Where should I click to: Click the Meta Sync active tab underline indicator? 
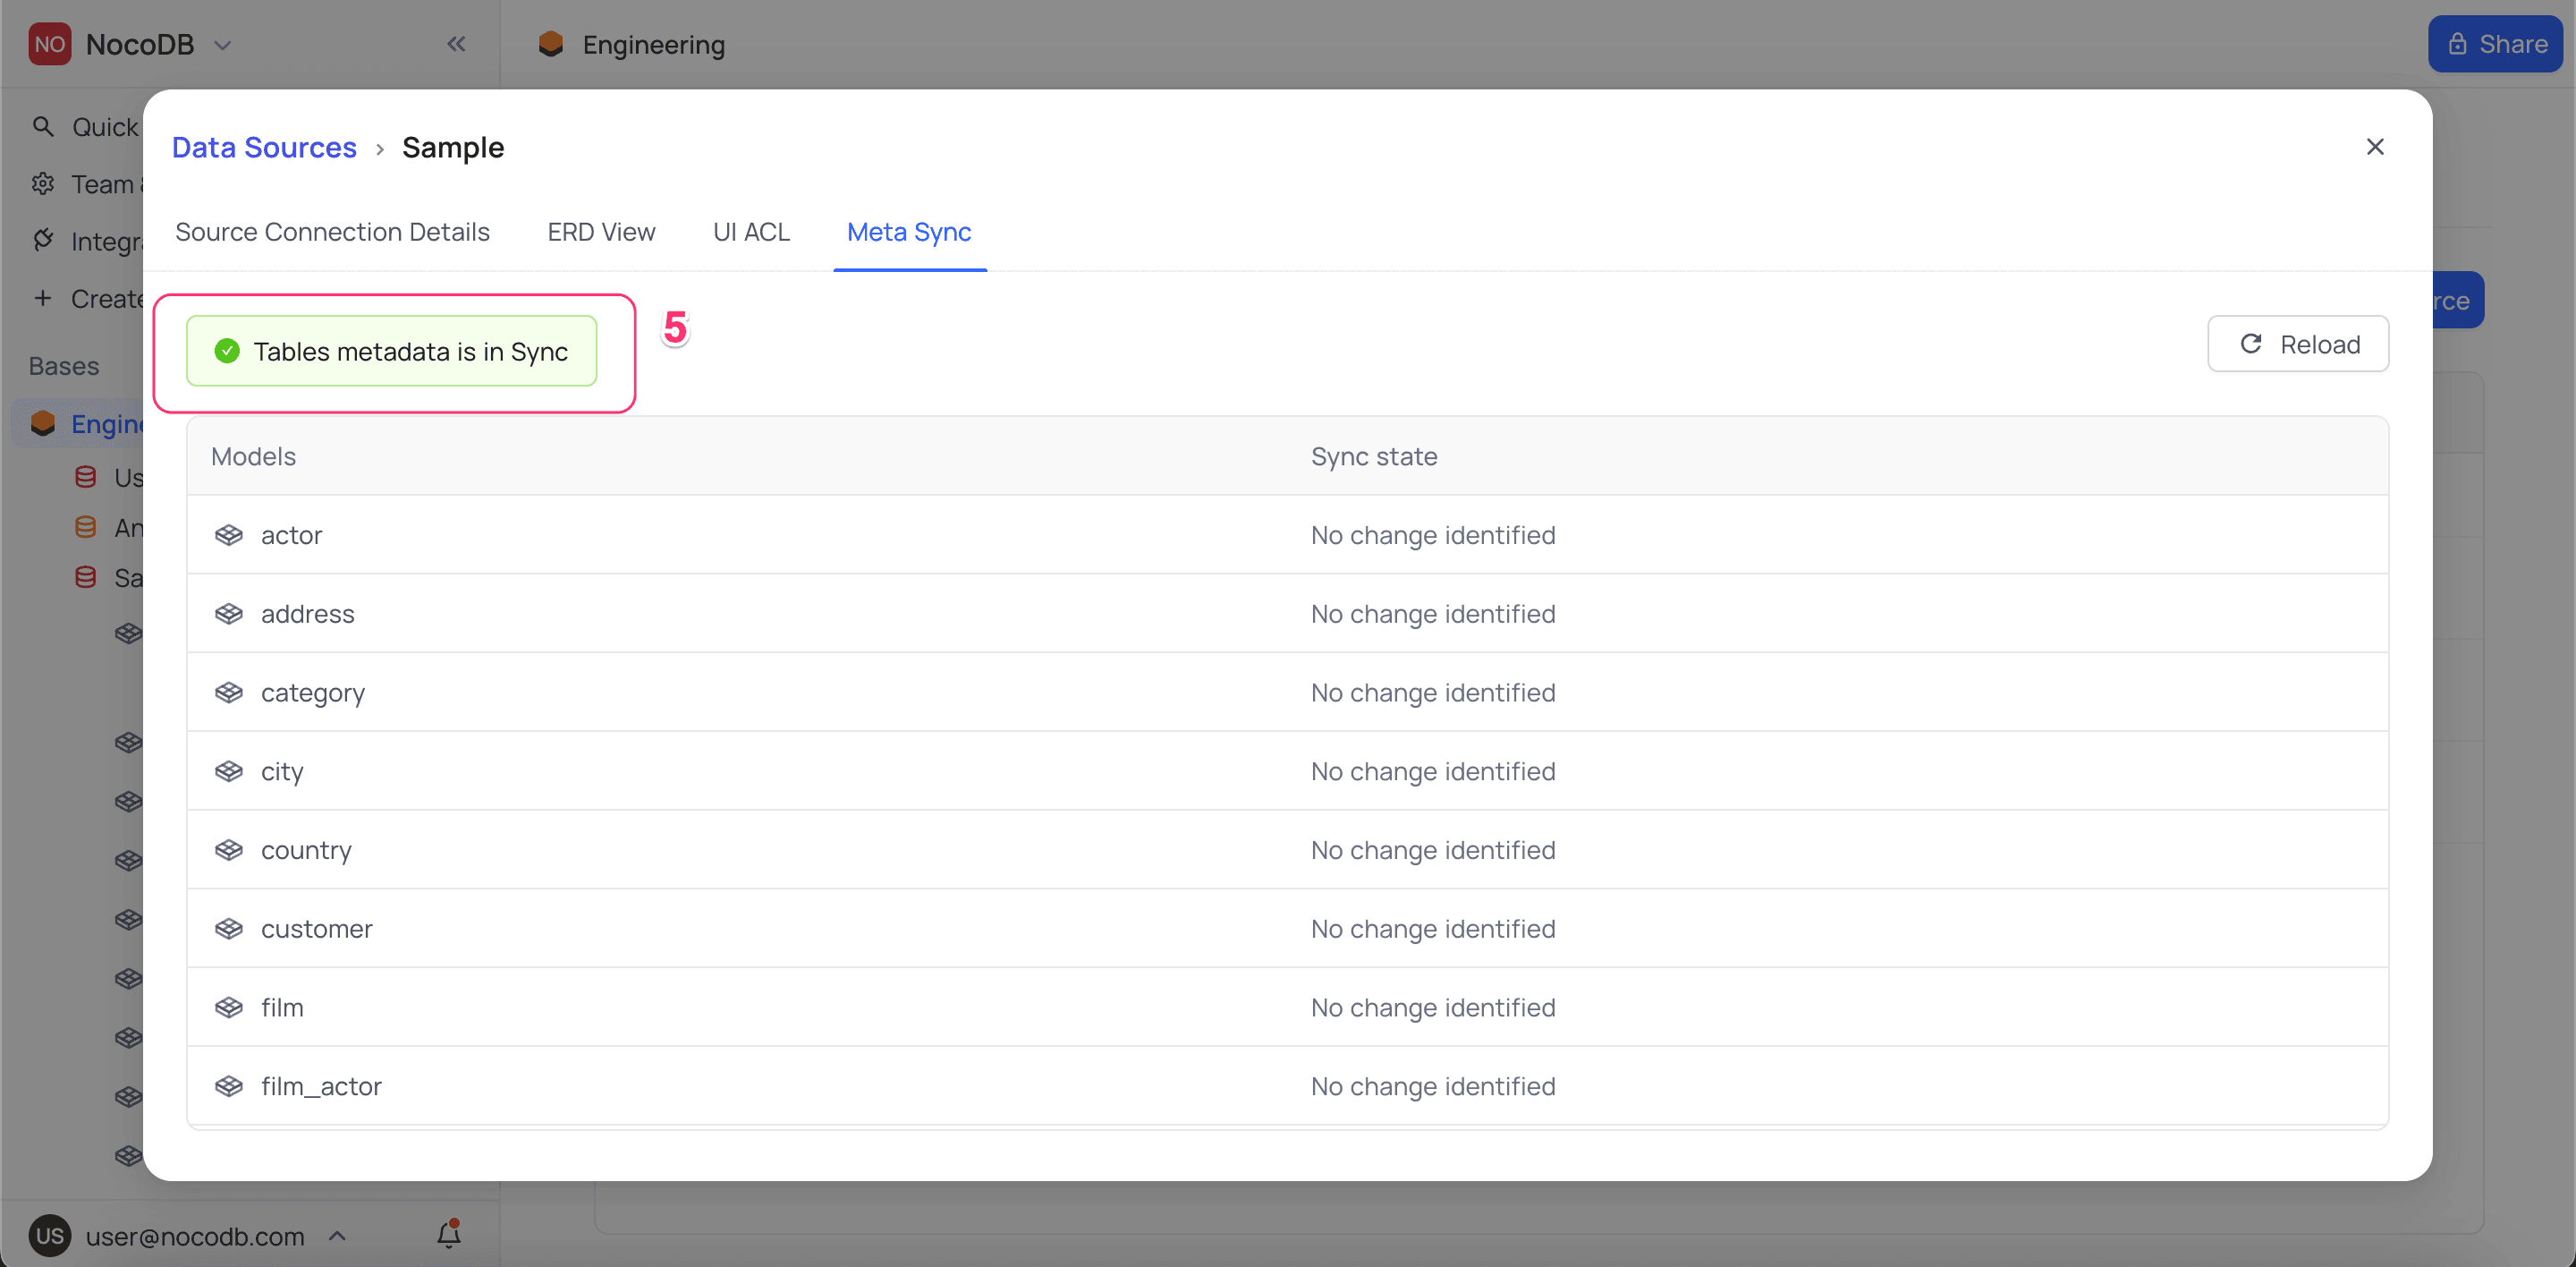point(909,266)
